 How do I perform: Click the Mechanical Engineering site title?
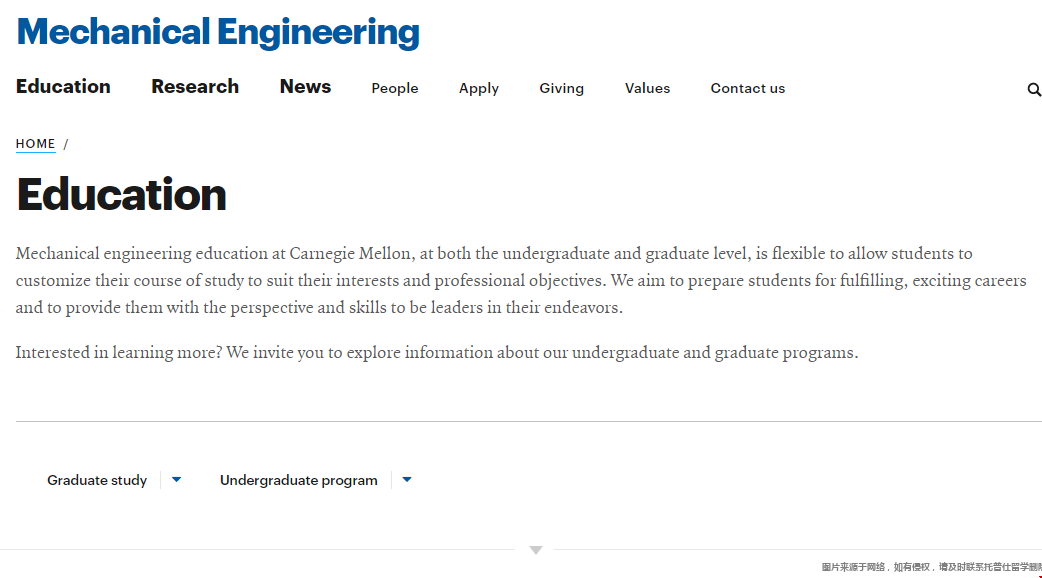pyautogui.click(x=218, y=32)
